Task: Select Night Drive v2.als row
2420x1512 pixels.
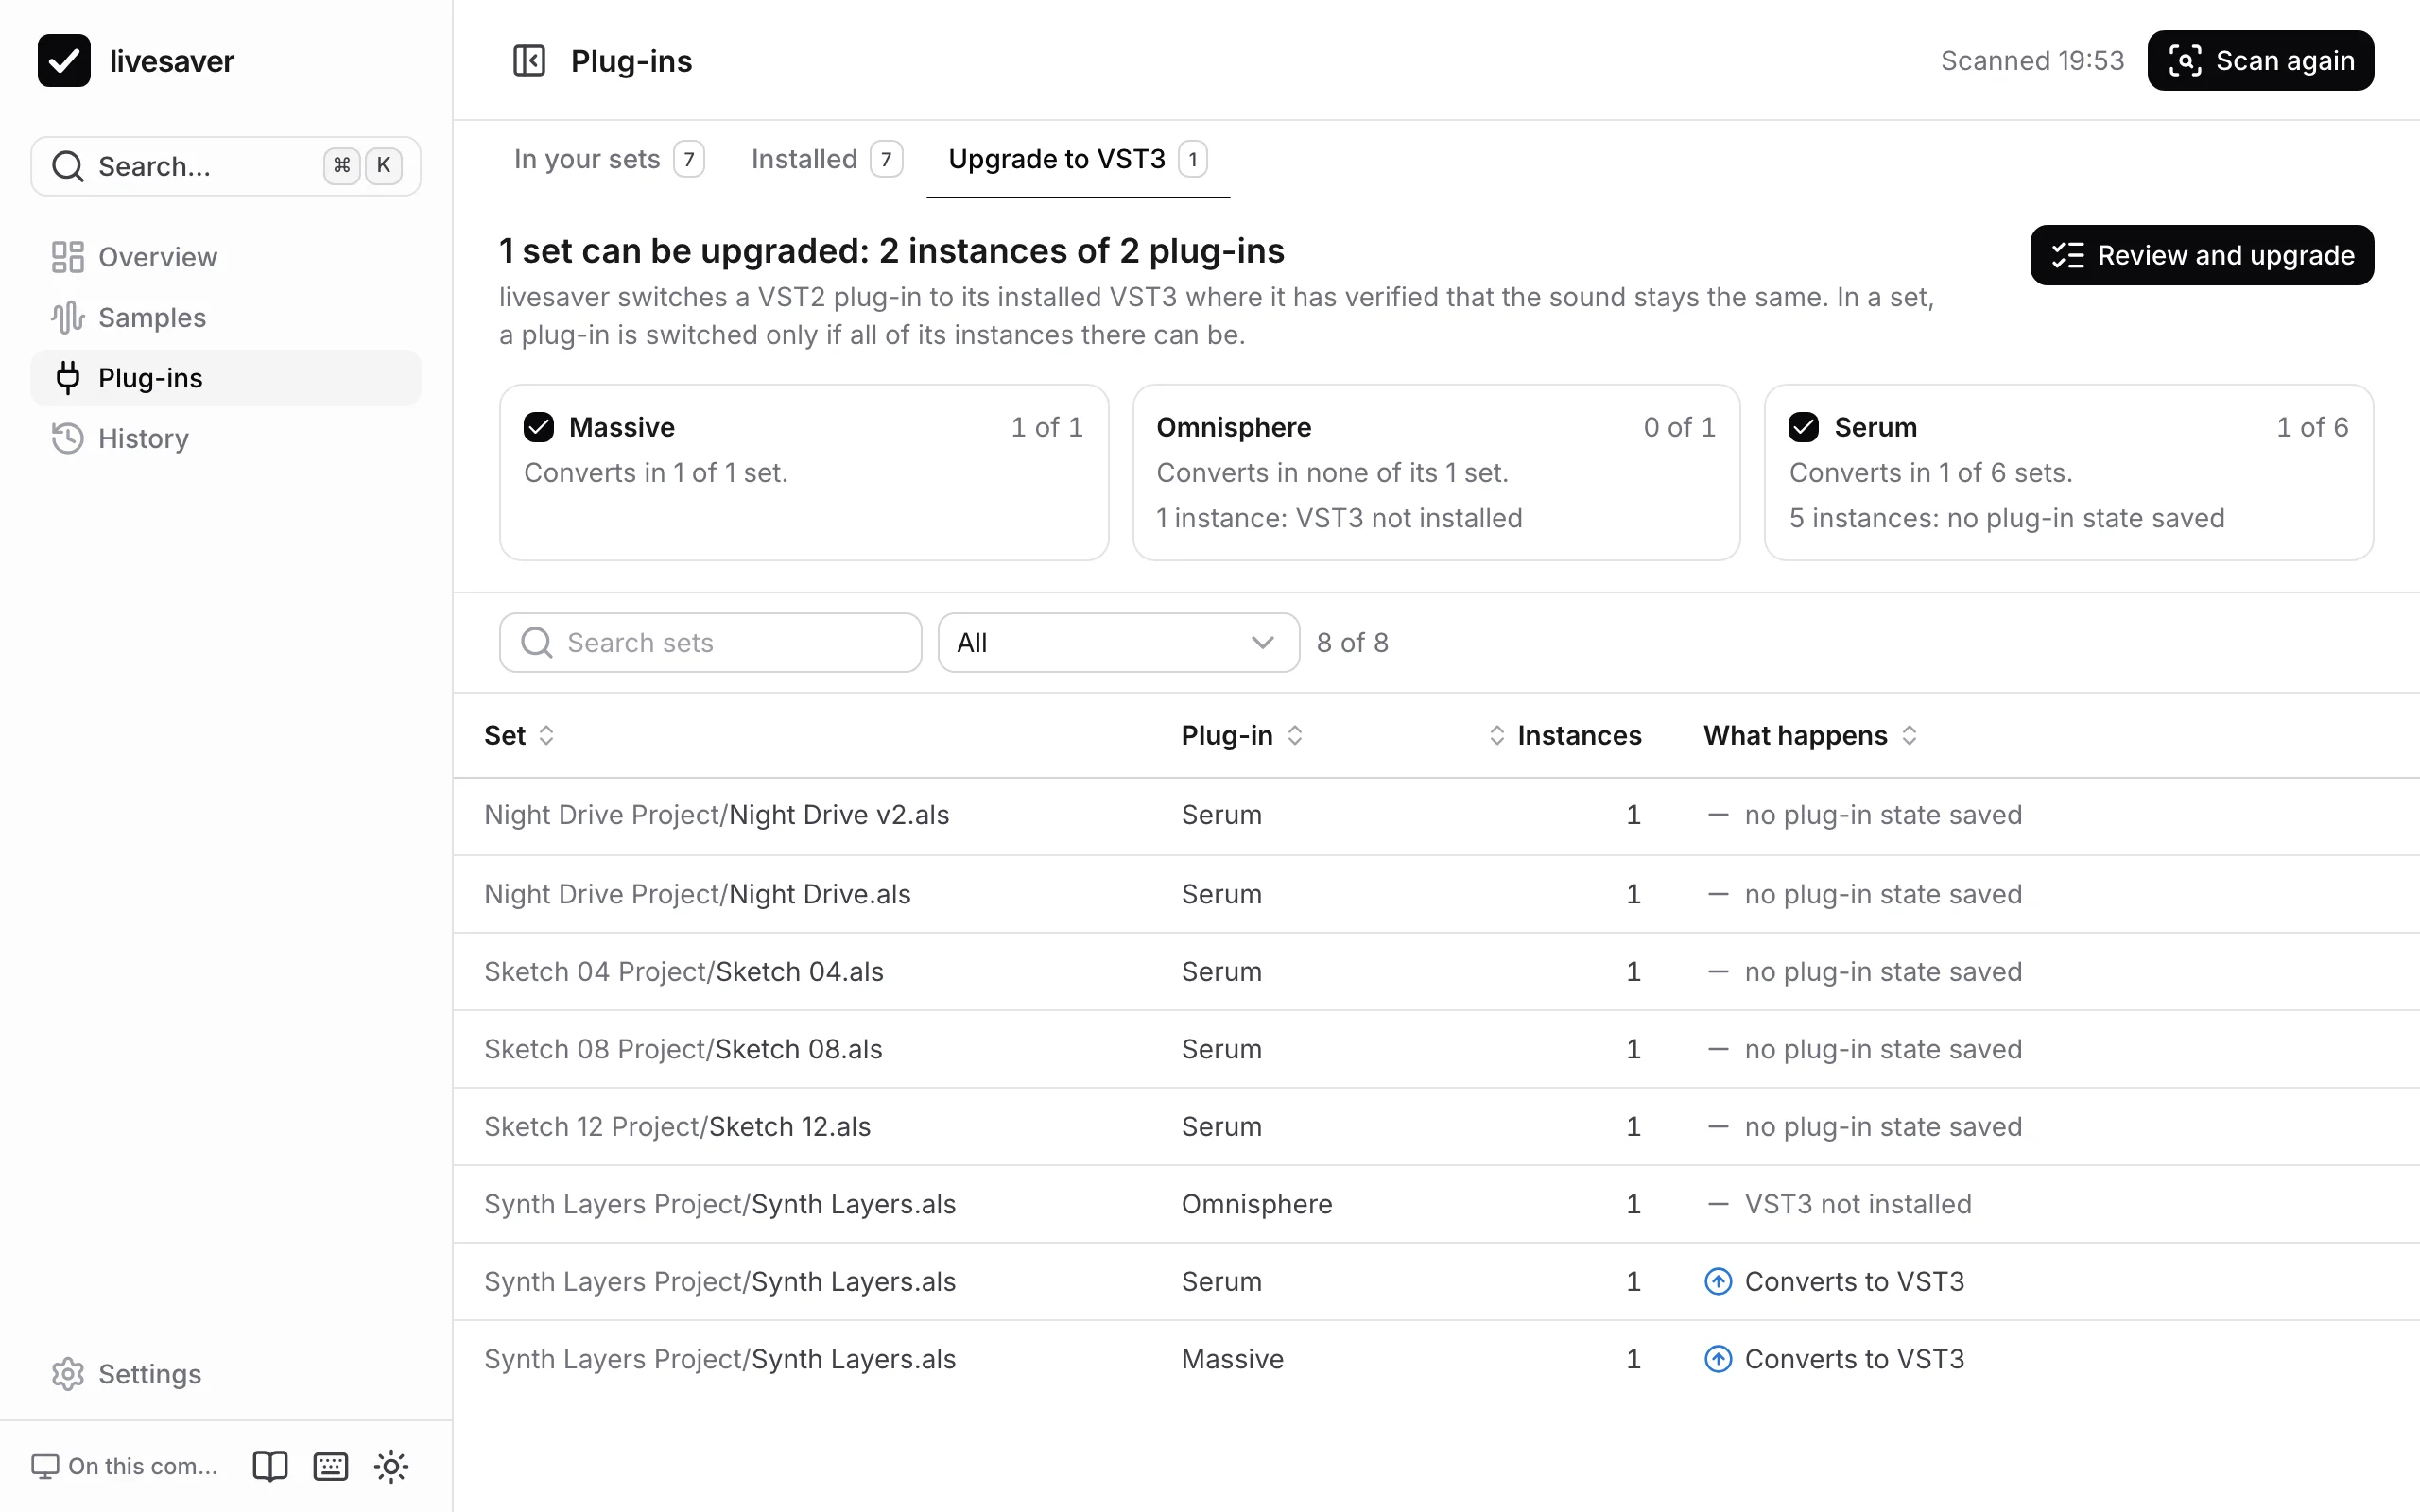Action: 1436,816
